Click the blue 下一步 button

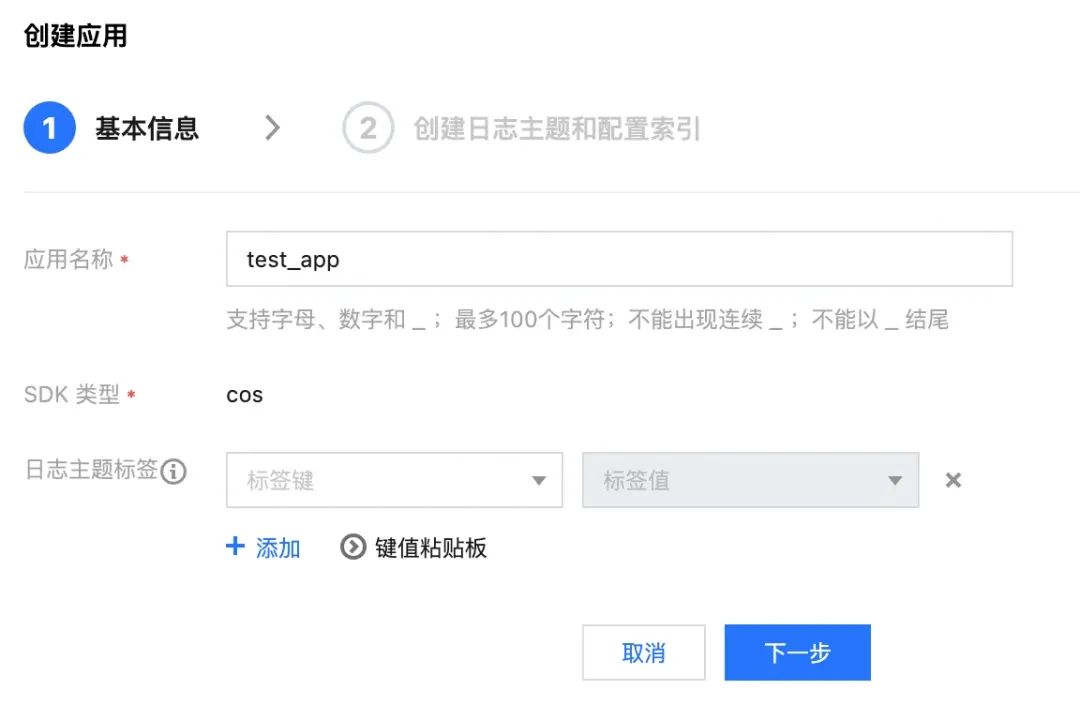797,652
